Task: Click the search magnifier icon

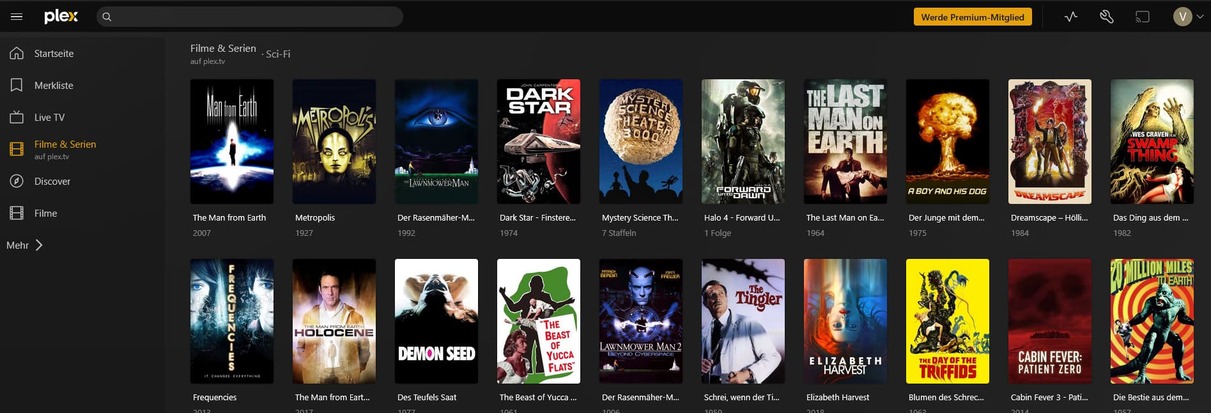Action: (x=107, y=17)
